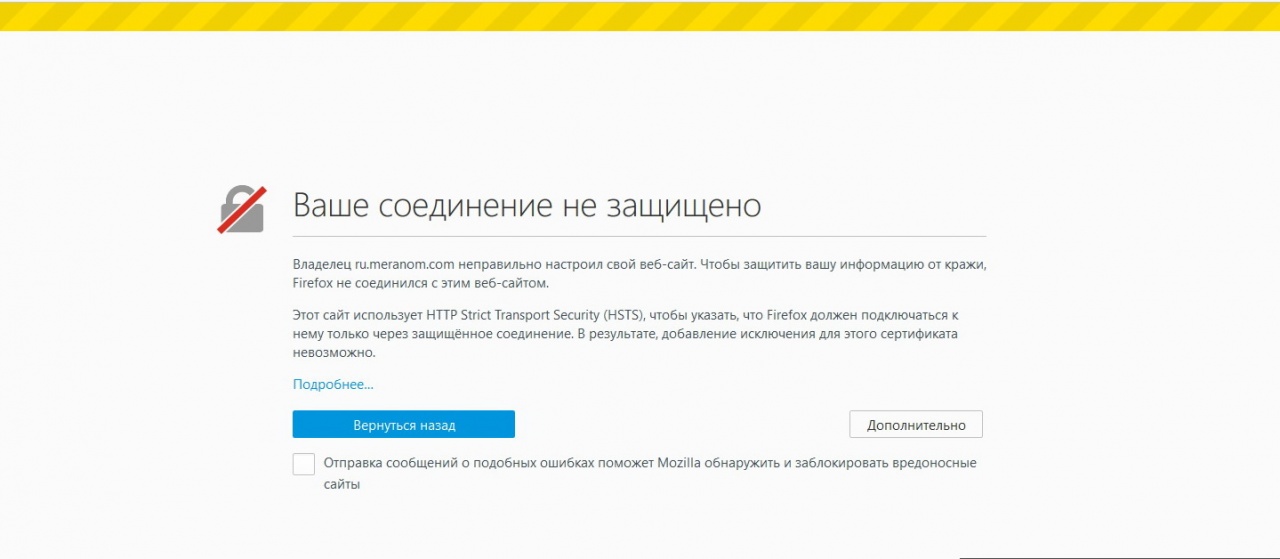Open the «Подробнее…» link
Screen dimensions: 1280x559
332,384
